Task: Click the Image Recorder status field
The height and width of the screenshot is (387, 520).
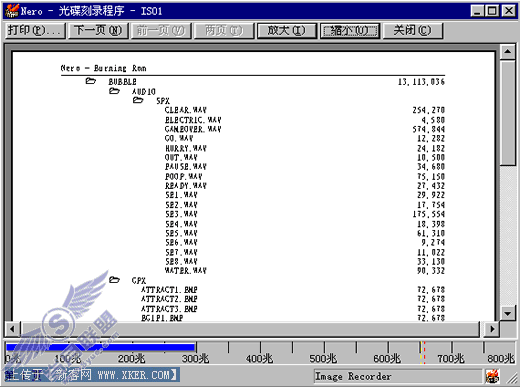Action: tap(398, 376)
